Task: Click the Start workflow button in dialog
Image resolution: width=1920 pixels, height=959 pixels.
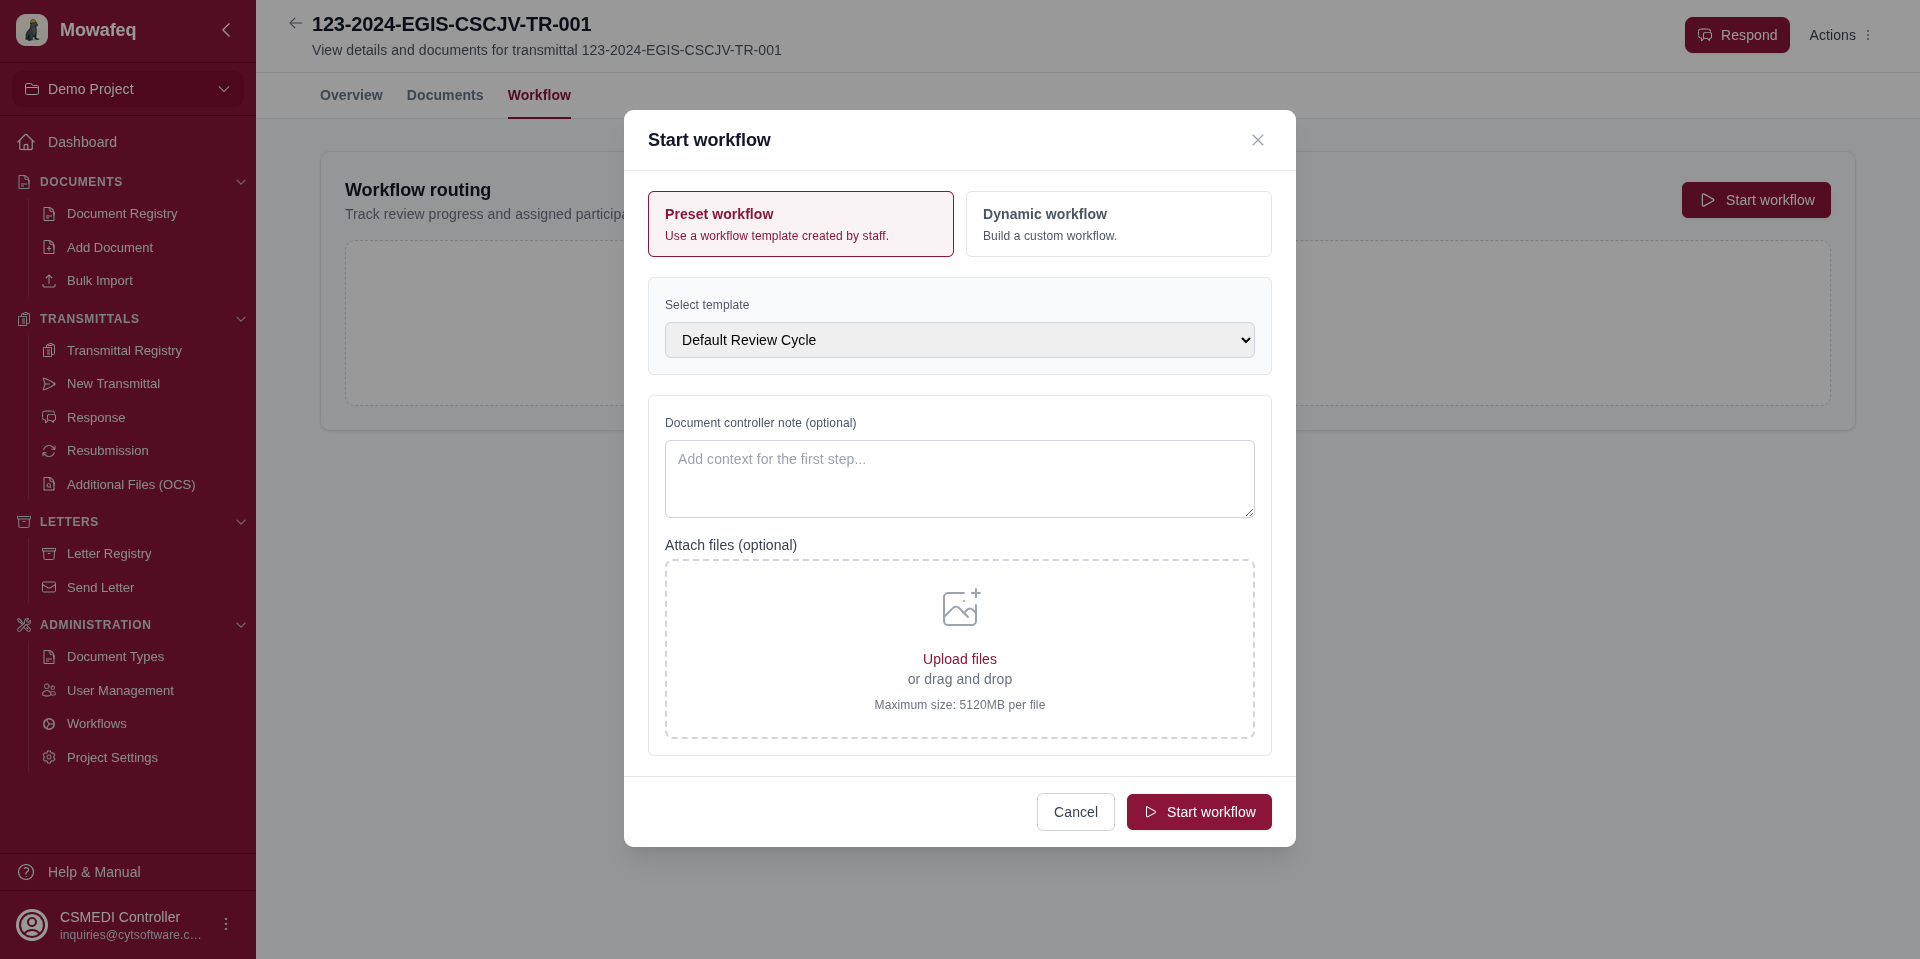Action: pyautogui.click(x=1198, y=812)
